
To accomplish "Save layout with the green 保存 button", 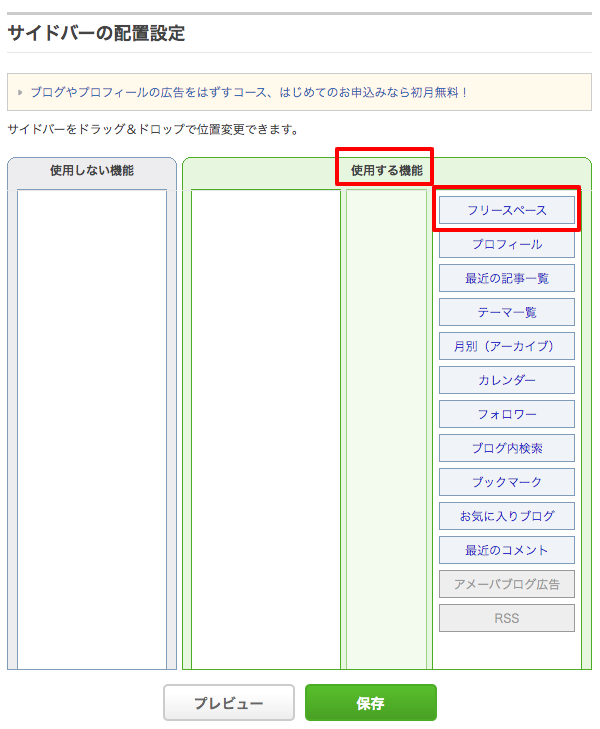I will 370,702.
